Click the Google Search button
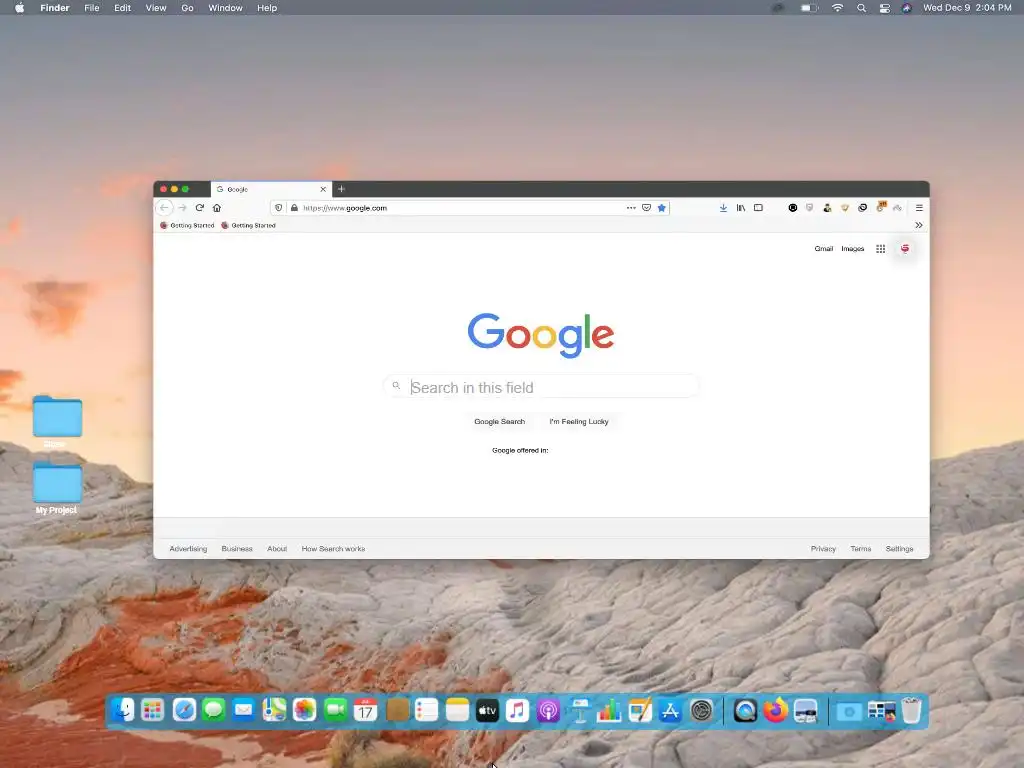This screenshot has height=768, width=1024. coord(500,421)
